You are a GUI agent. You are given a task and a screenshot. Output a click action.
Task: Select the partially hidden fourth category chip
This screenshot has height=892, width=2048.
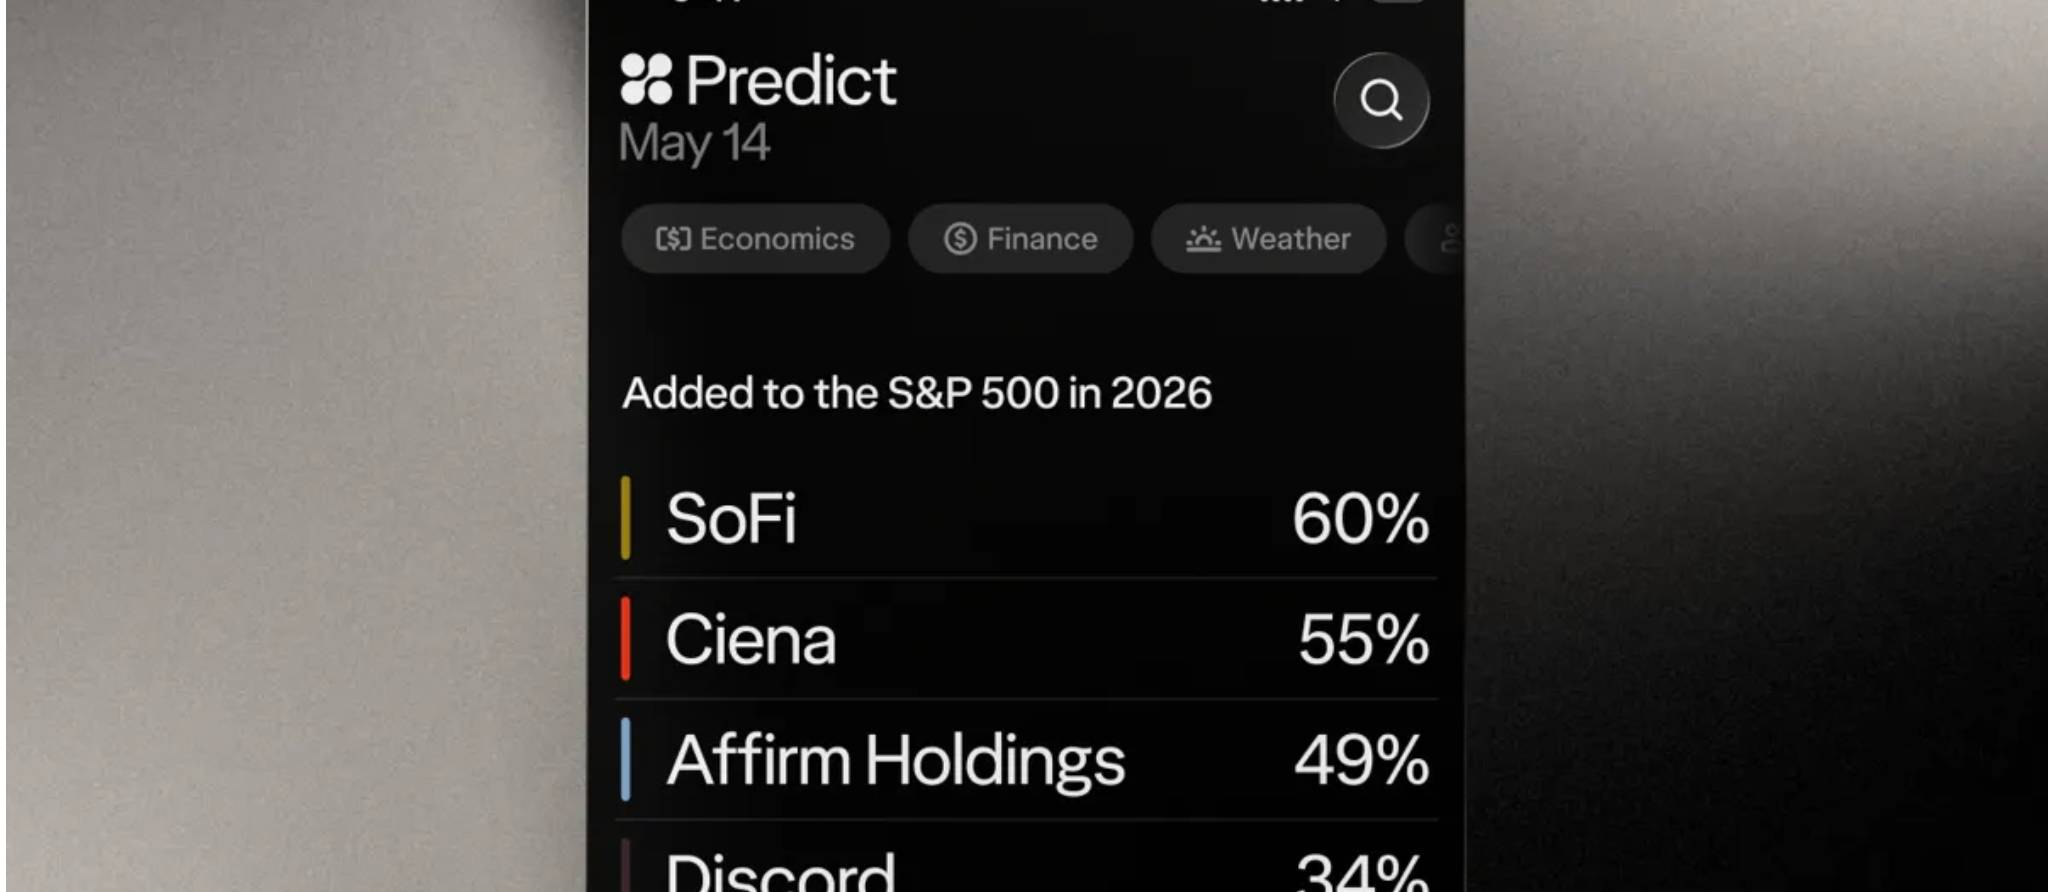(x=1436, y=238)
